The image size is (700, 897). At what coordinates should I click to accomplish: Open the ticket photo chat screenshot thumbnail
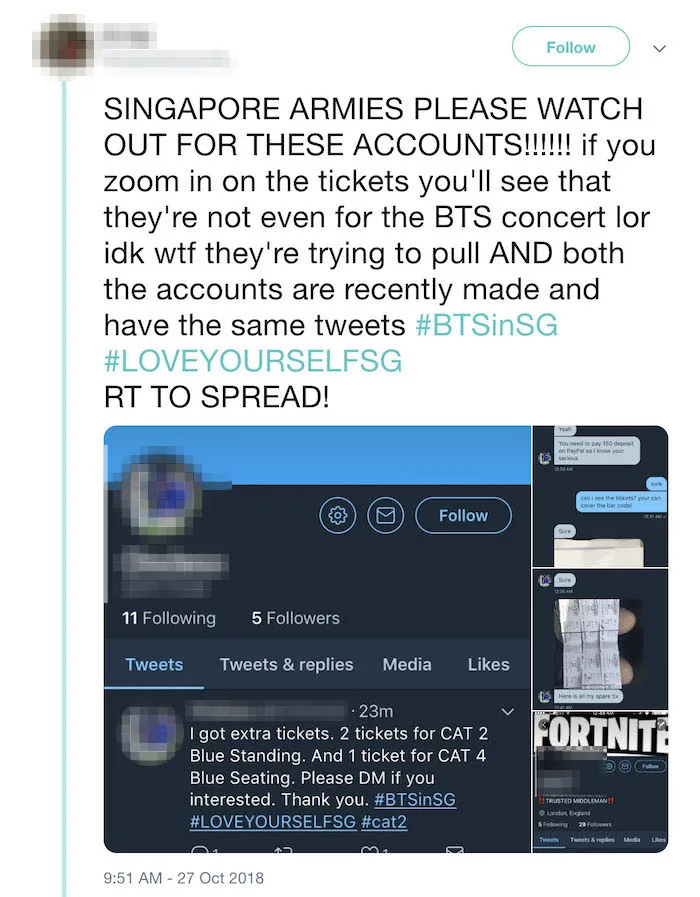(599, 637)
